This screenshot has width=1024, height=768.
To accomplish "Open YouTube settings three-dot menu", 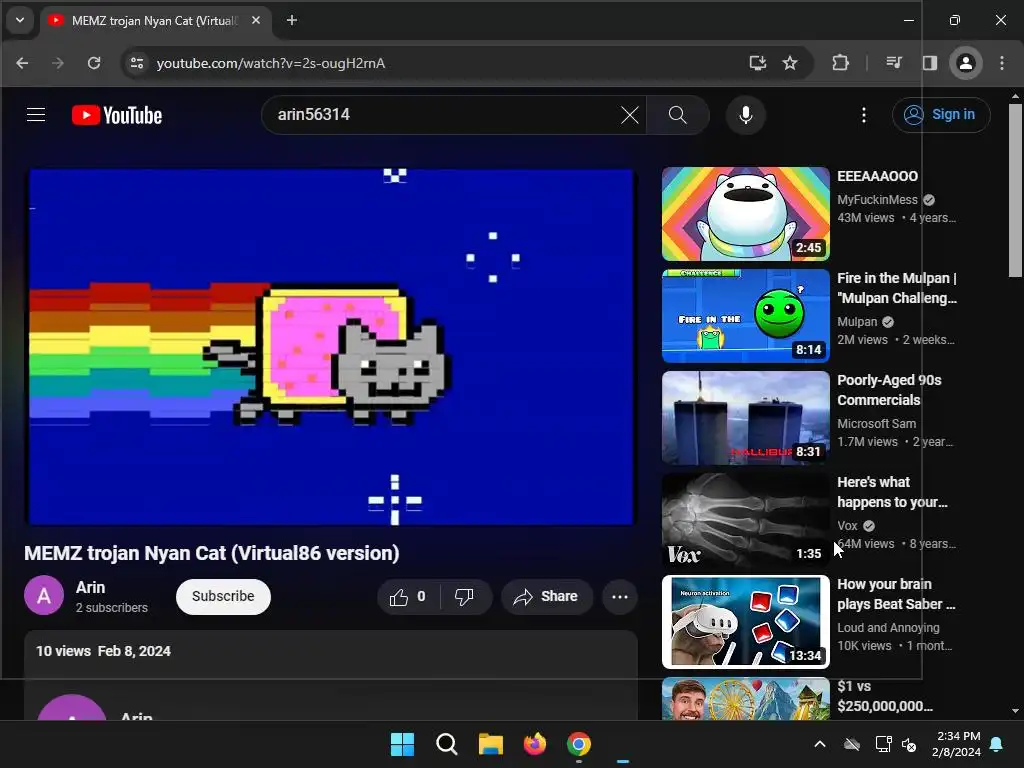I will (x=864, y=115).
